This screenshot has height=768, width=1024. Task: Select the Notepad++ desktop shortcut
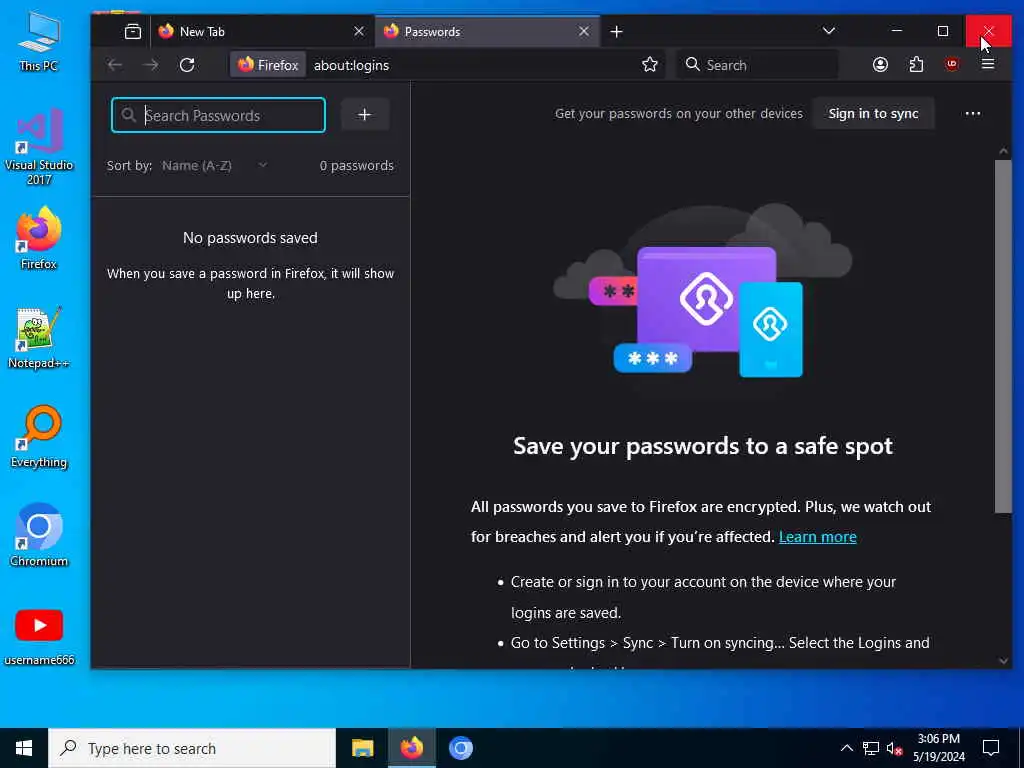coord(39,338)
